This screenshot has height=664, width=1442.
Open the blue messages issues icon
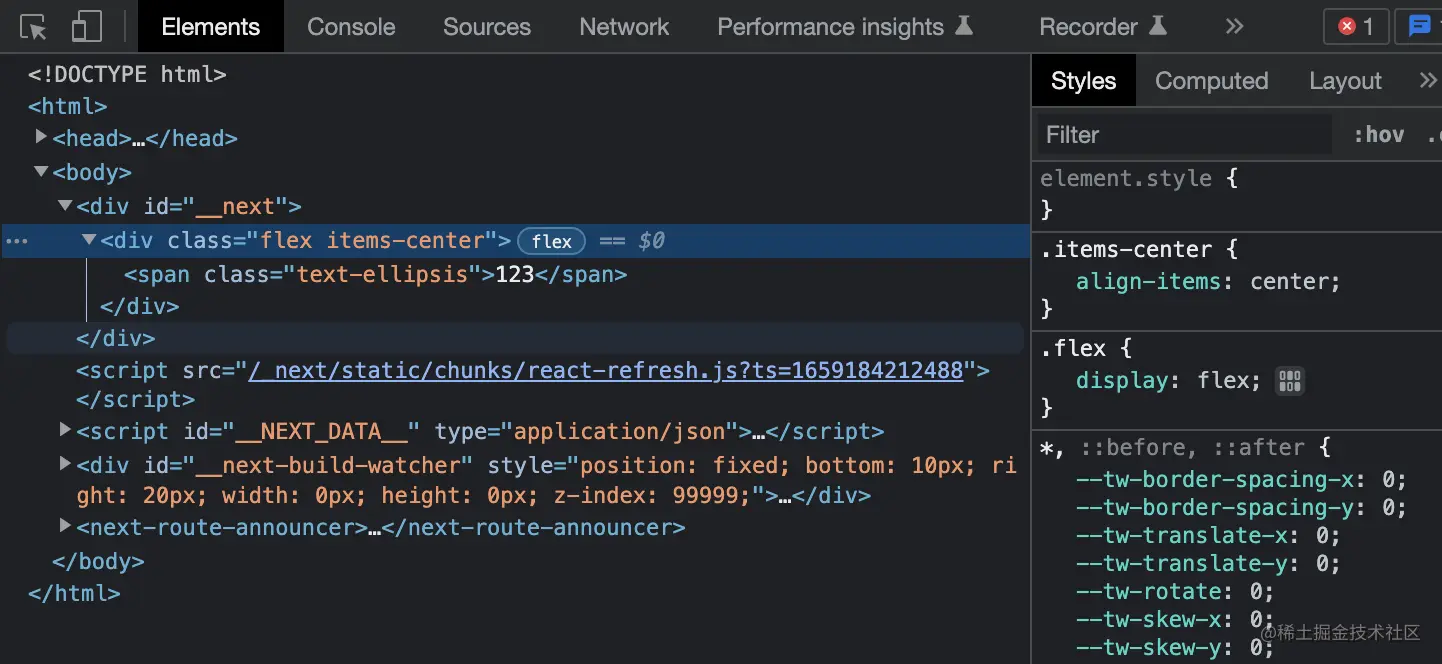(x=1419, y=27)
